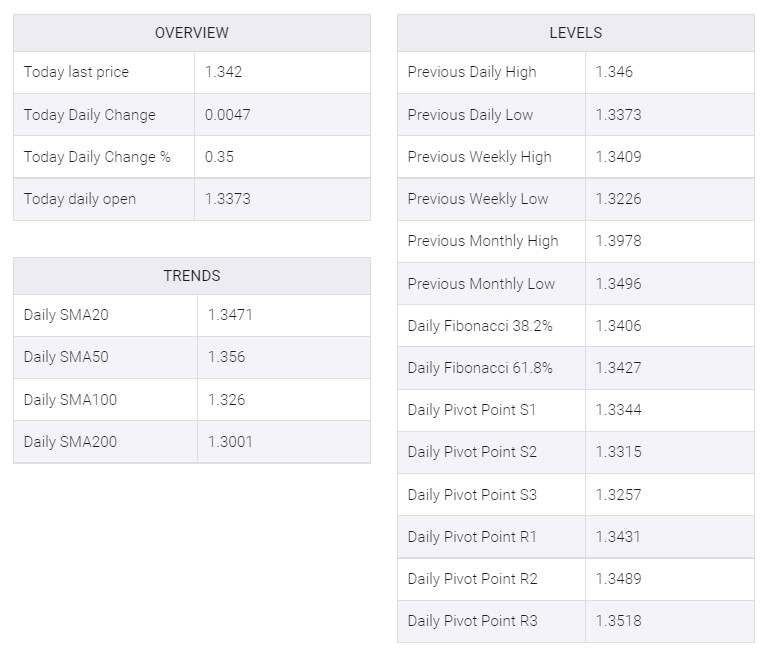The image size is (766, 654).
Task: Click the TRENDS table header
Action: 191,276
